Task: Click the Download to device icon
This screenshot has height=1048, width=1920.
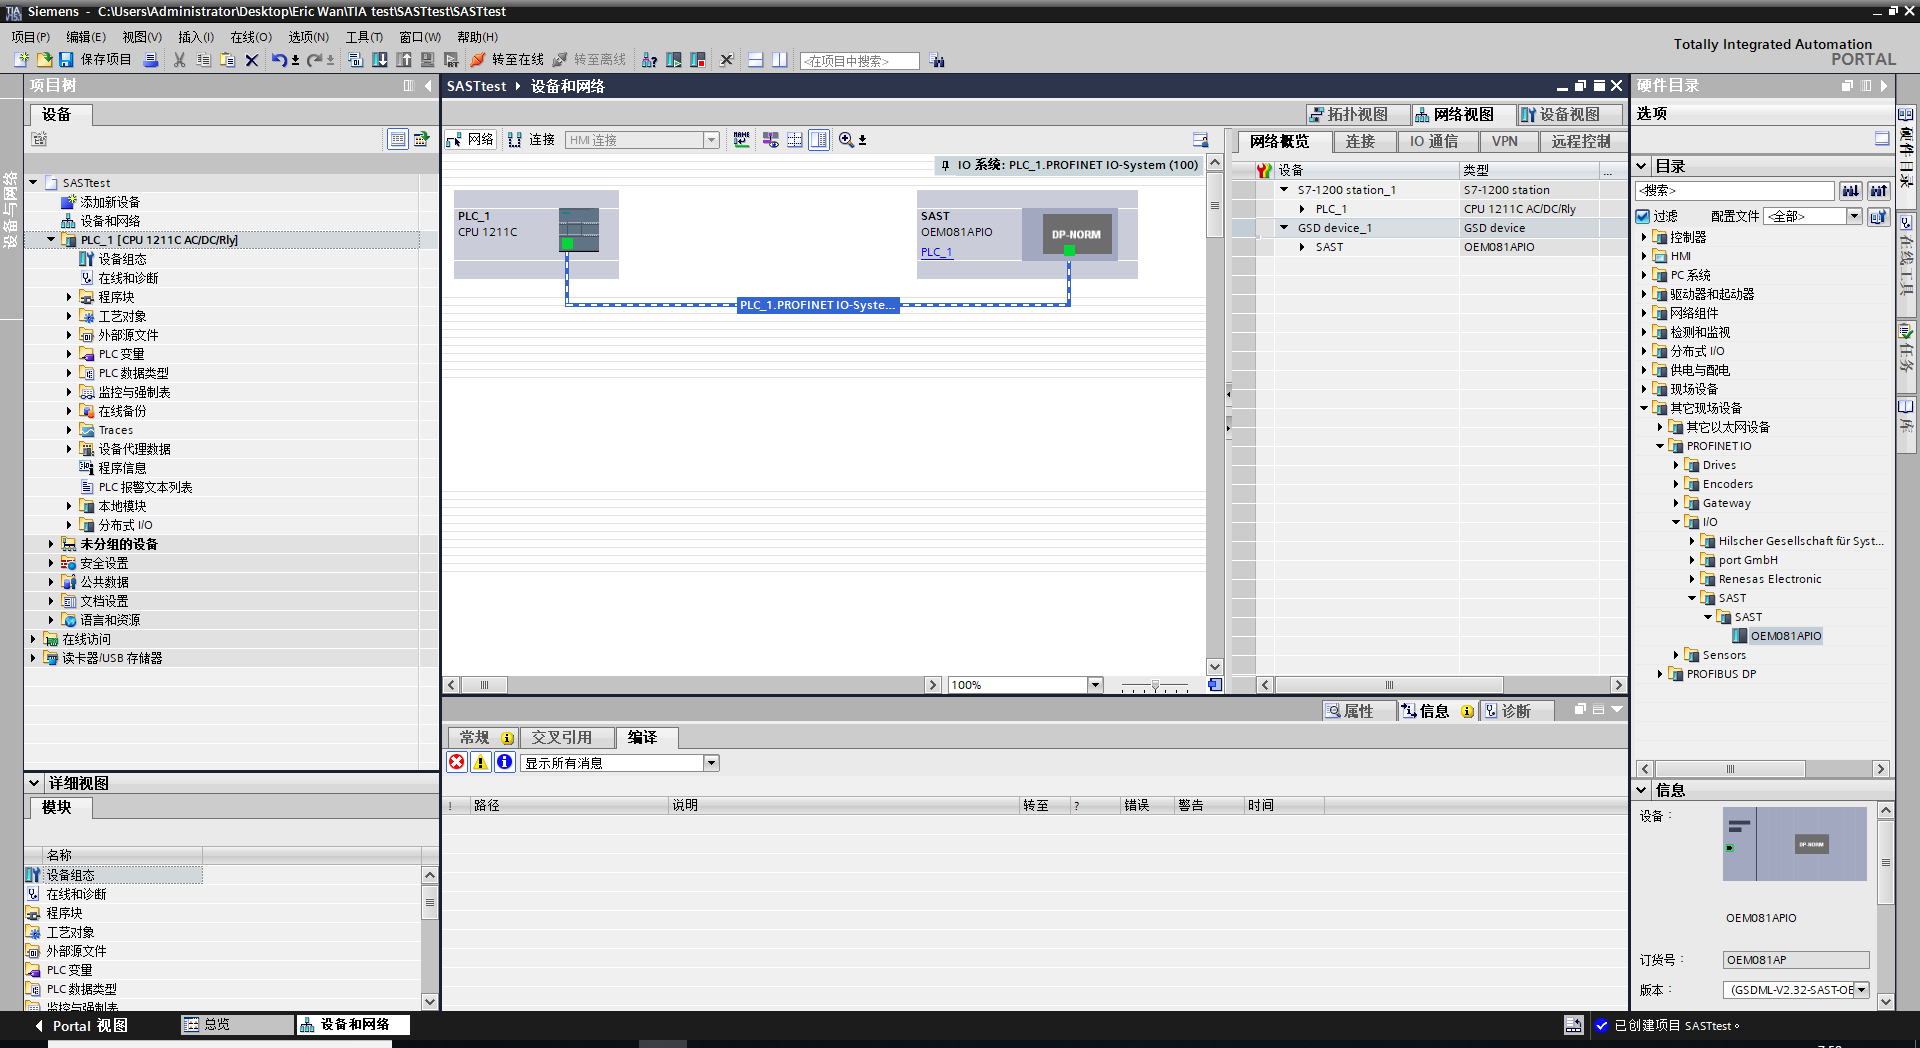Action: coord(380,60)
